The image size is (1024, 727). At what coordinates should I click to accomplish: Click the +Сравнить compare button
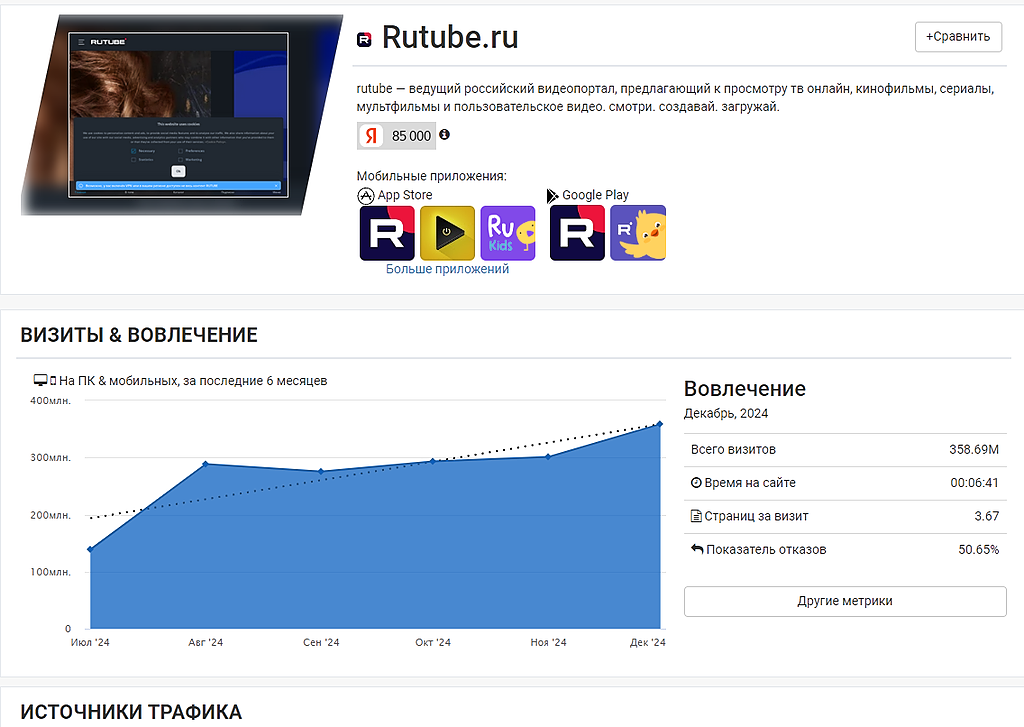click(x=958, y=37)
